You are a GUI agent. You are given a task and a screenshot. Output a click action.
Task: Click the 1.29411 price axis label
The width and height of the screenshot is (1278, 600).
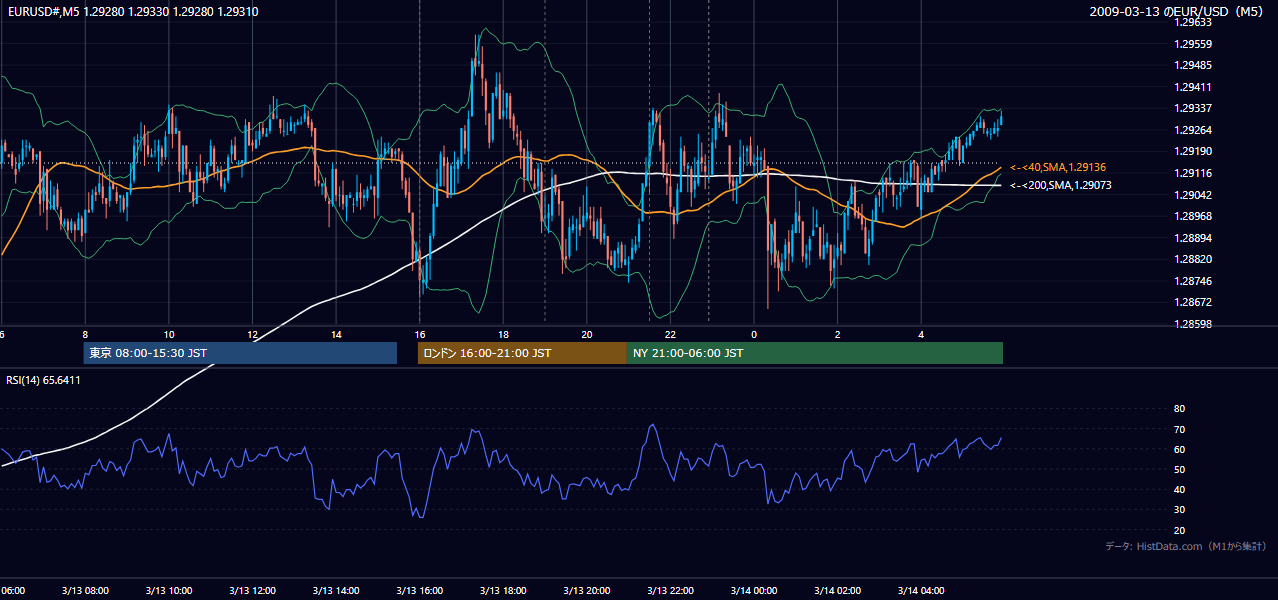[x=1192, y=87]
